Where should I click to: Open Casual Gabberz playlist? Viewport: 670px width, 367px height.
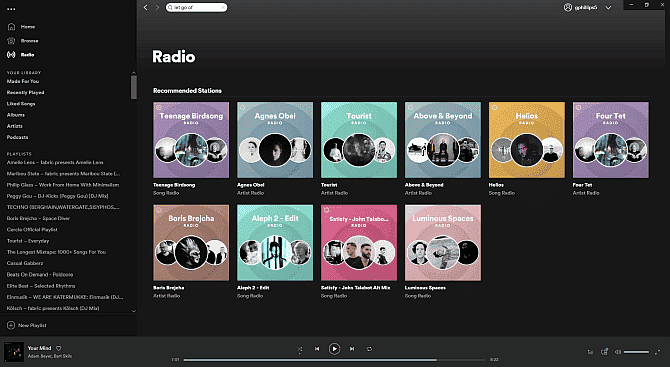[x=25, y=263]
